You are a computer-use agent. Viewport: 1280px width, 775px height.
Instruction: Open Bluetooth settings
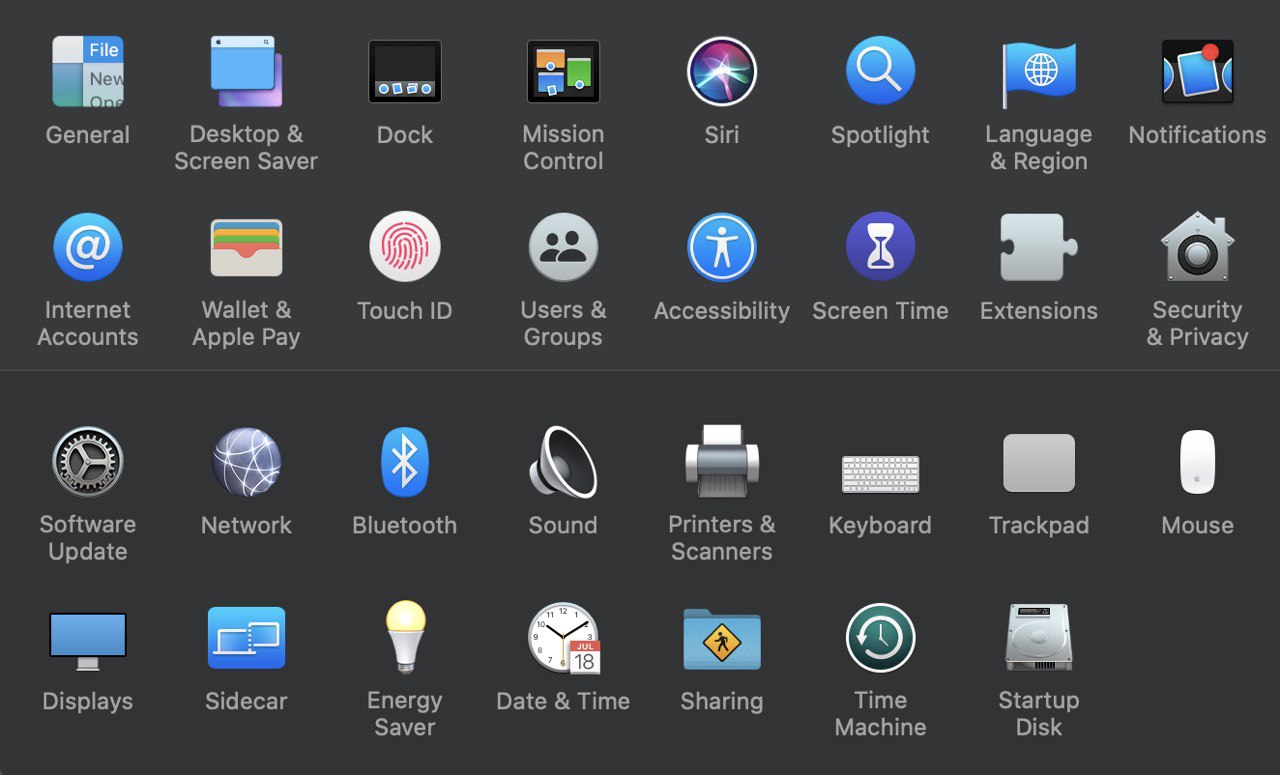click(x=405, y=462)
